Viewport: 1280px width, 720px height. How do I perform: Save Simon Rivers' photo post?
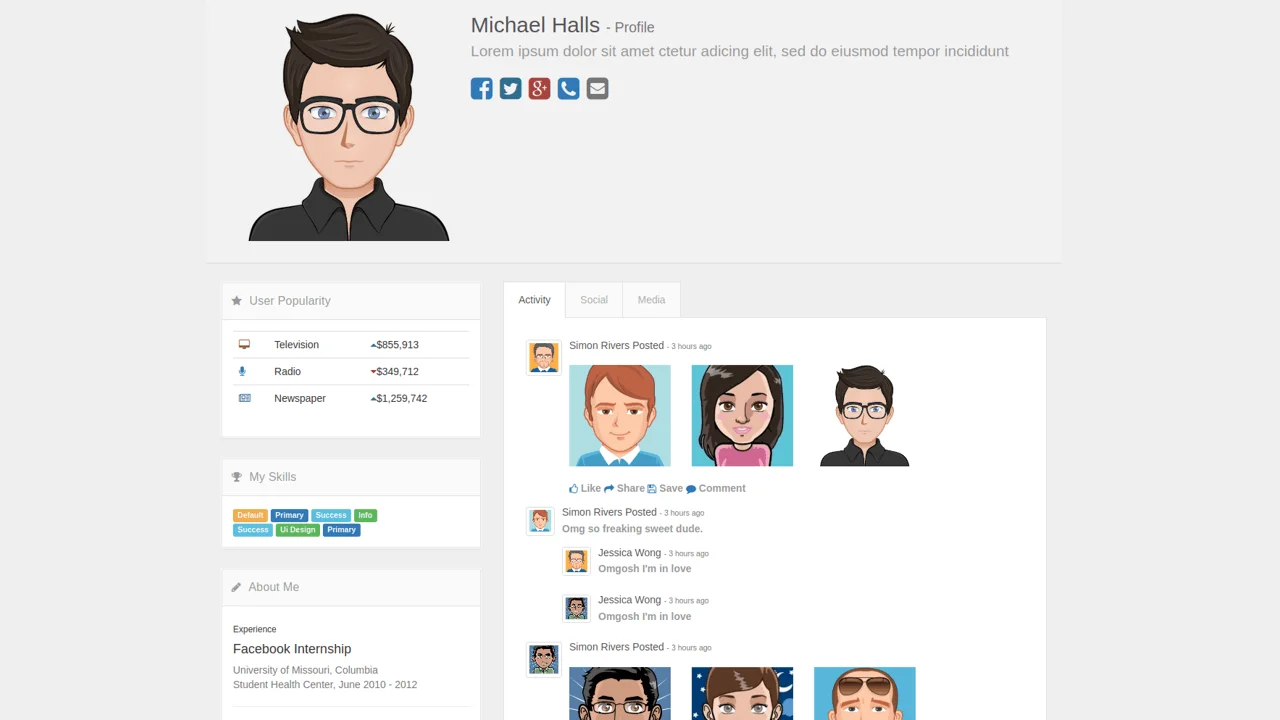[x=665, y=488]
